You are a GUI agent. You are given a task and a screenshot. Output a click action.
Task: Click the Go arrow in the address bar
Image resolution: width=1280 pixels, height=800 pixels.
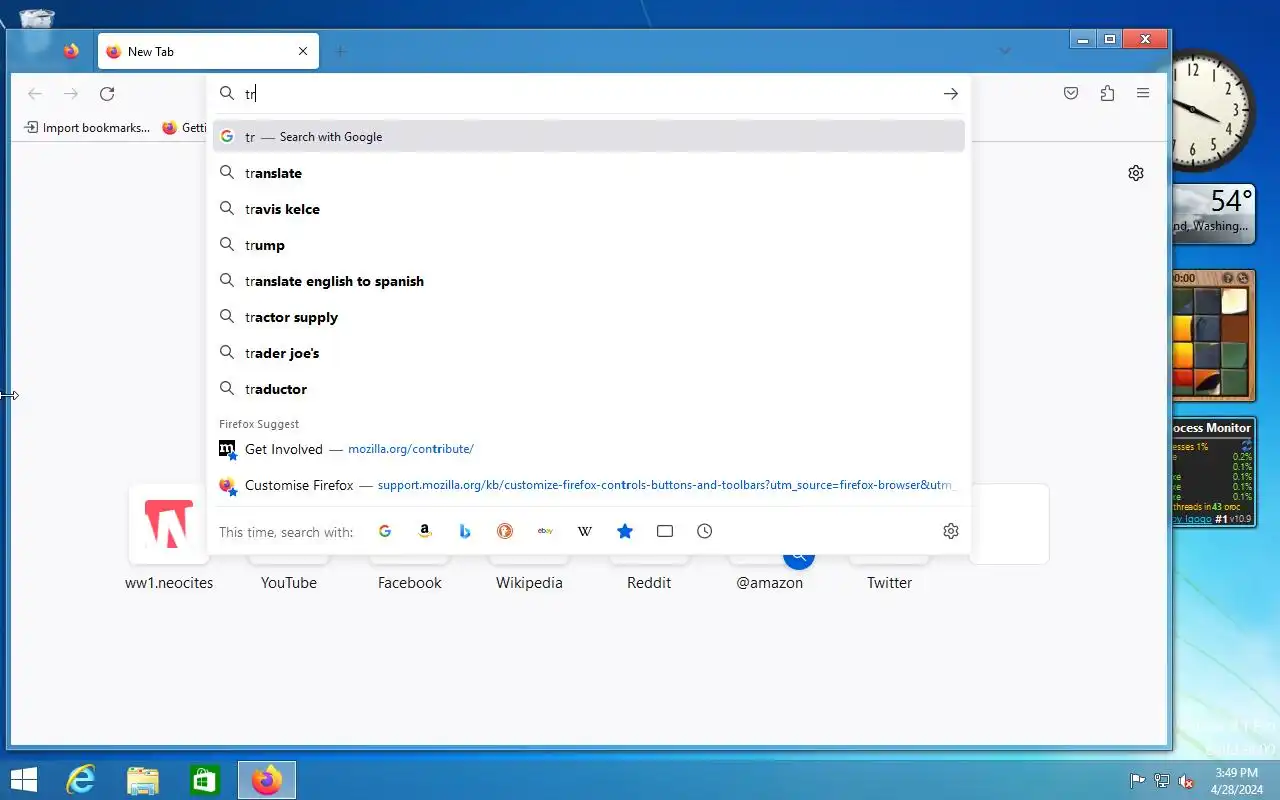(x=950, y=94)
